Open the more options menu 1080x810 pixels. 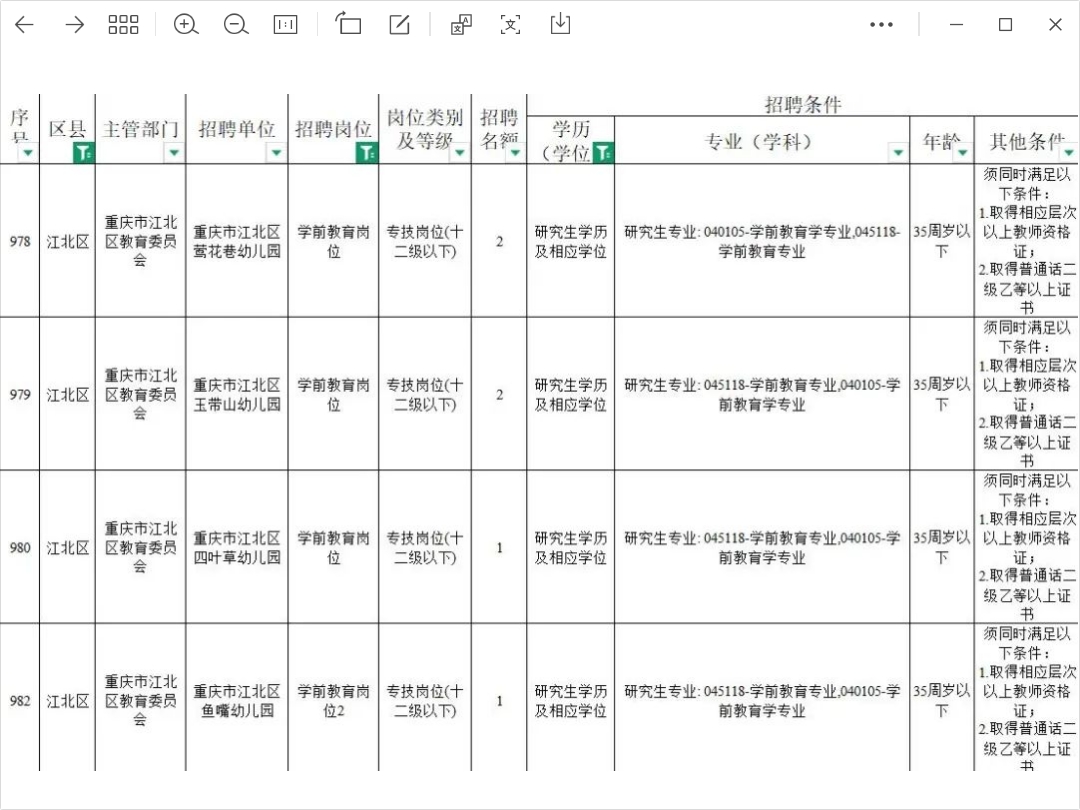880,24
